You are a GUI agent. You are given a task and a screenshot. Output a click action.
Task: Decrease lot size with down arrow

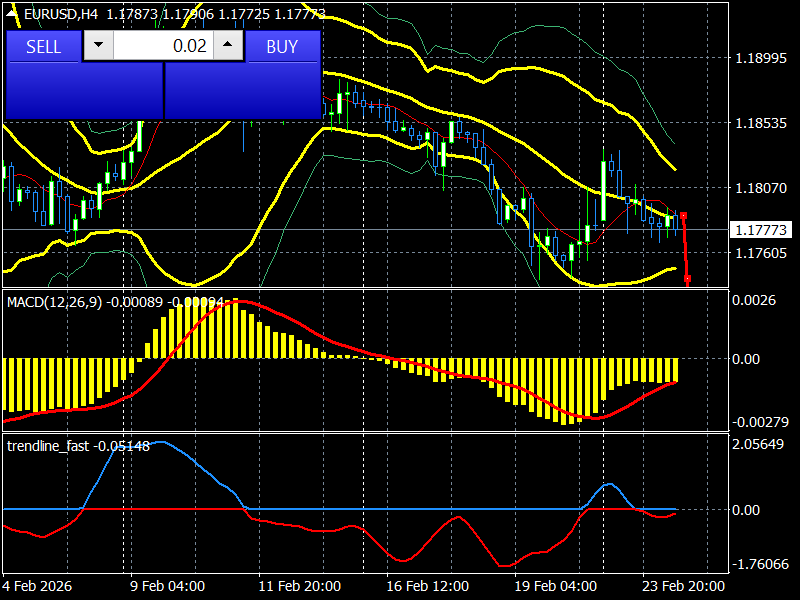[x=98, y=45]
